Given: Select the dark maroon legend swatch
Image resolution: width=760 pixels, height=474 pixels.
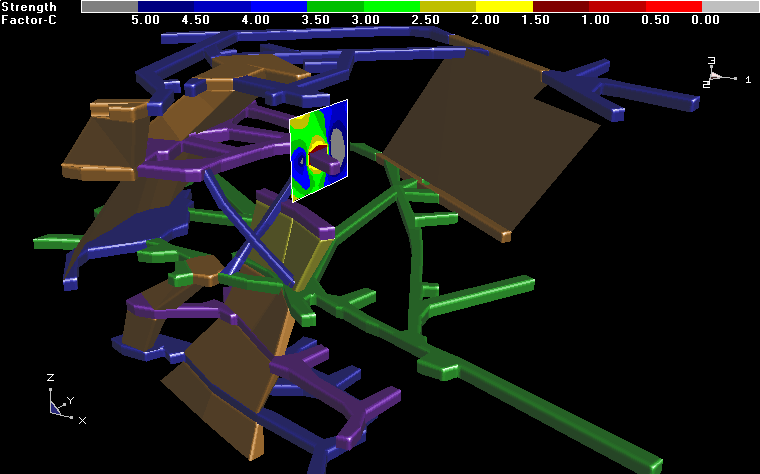Looking at the screenshot, I should point(561,6).
